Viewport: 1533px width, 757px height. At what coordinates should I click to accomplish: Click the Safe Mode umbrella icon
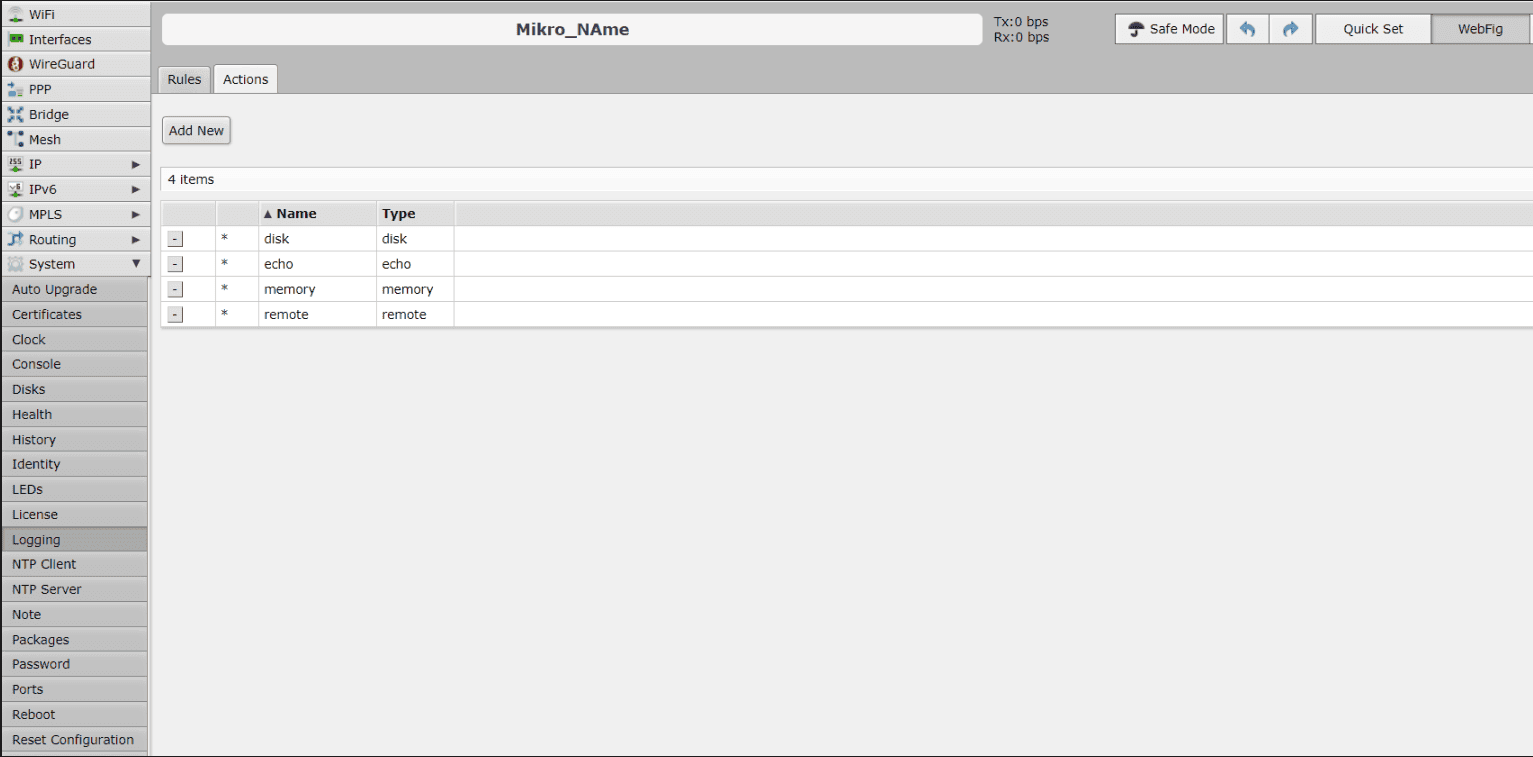click(x=1136, y=29)
